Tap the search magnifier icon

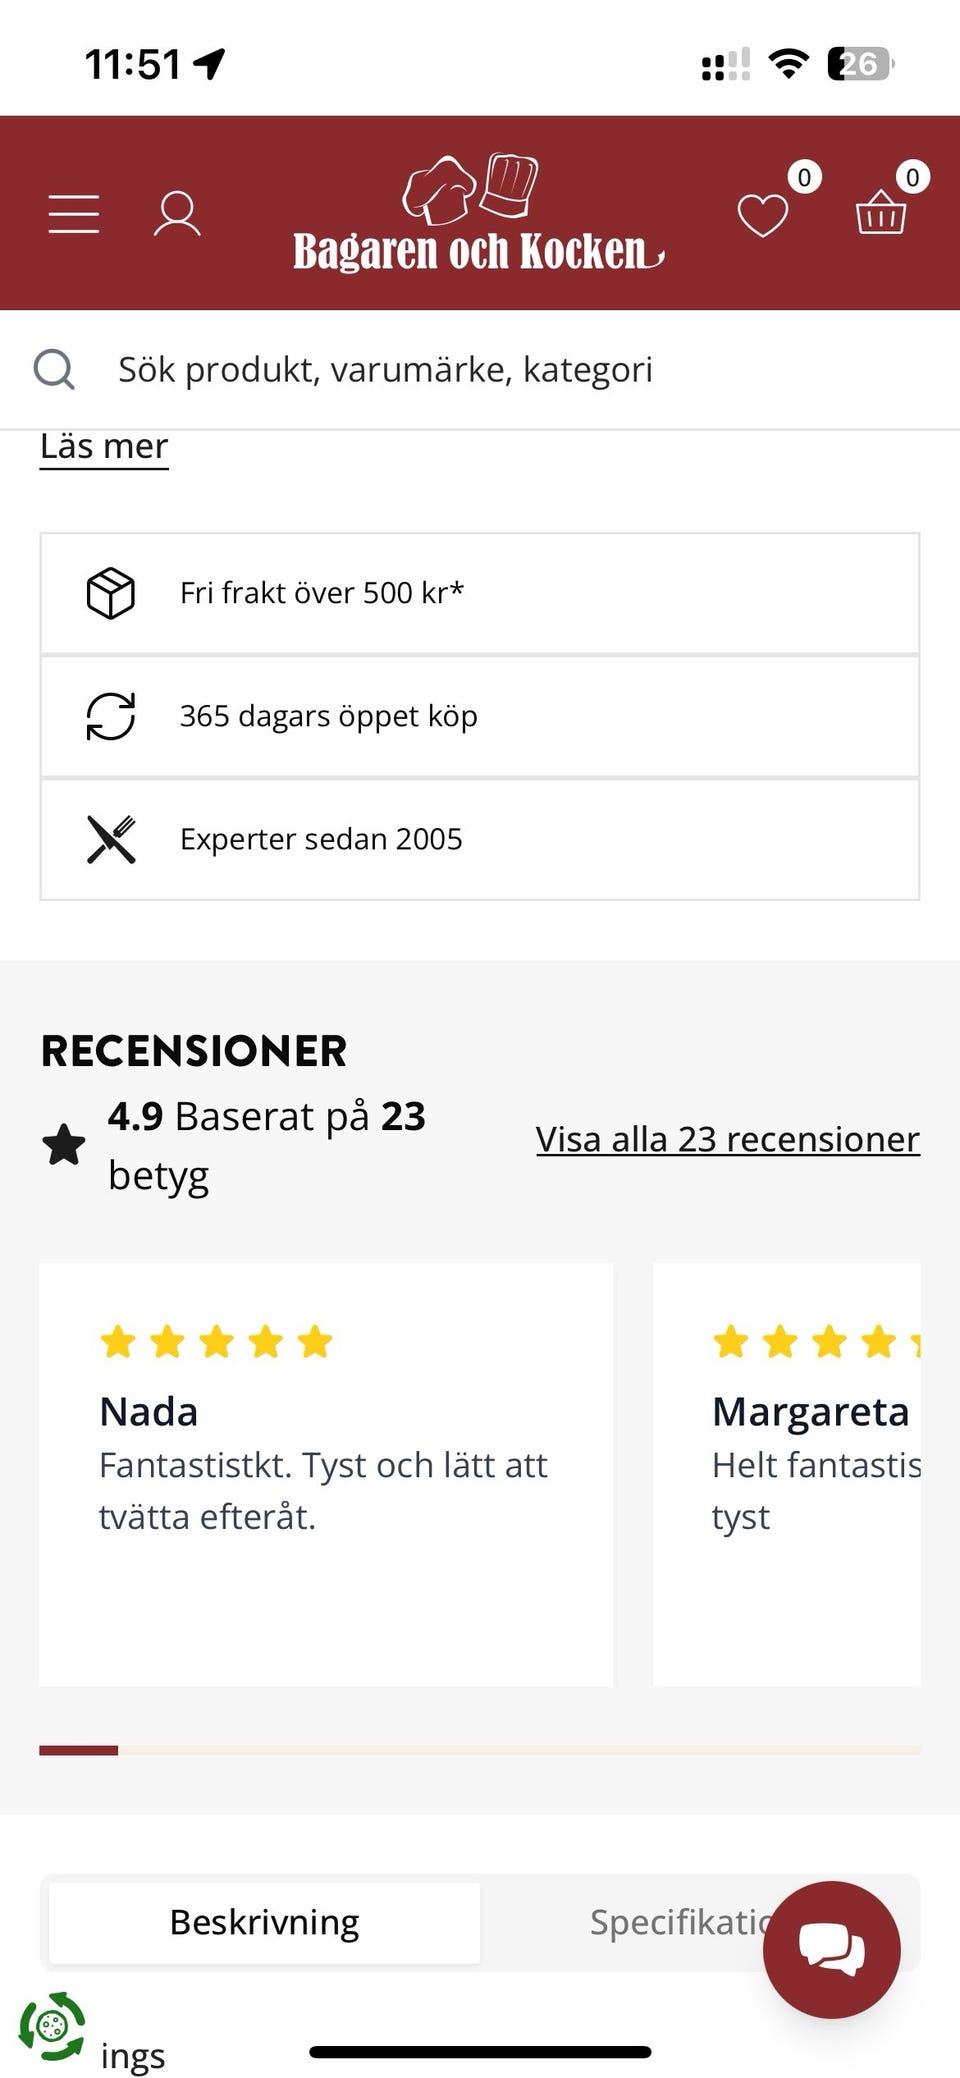(x=54, y=369)
